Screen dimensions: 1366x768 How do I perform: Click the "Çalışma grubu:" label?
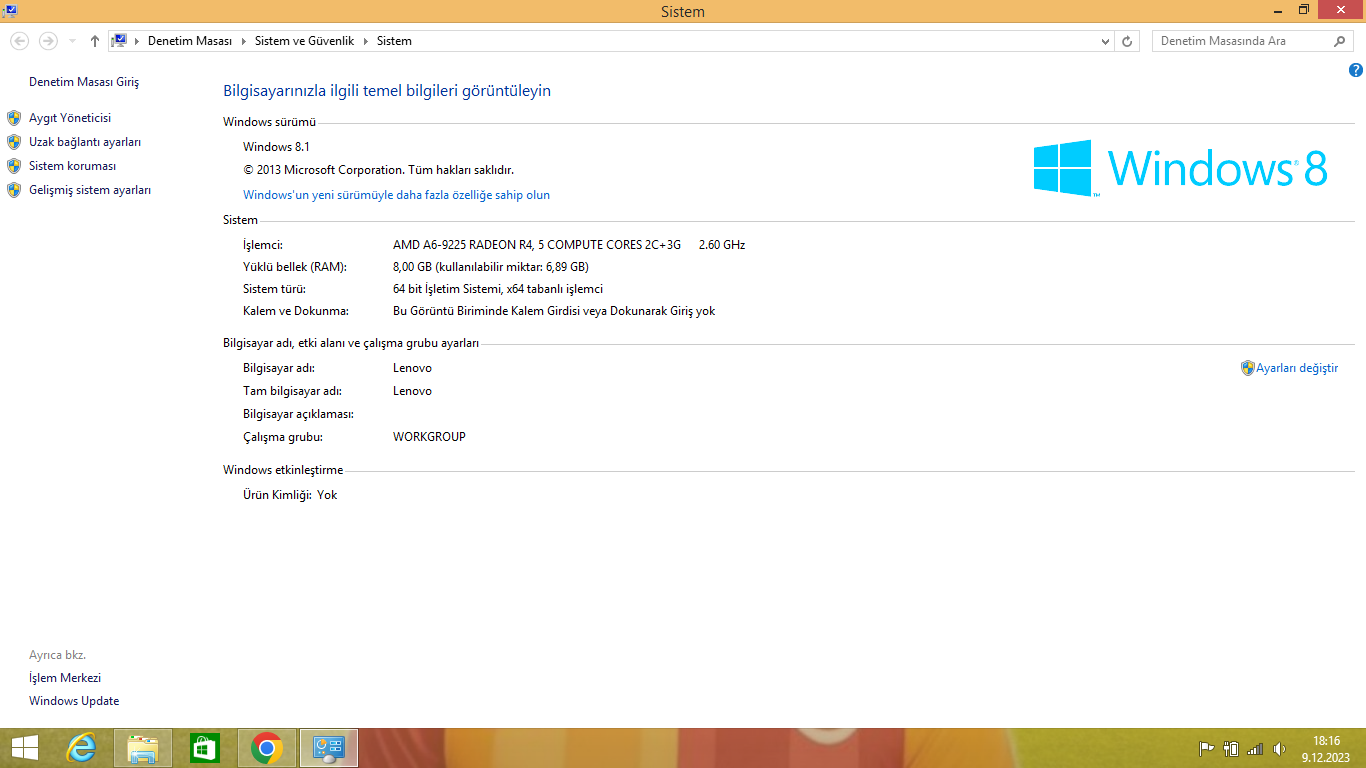[x=283, y=437]
